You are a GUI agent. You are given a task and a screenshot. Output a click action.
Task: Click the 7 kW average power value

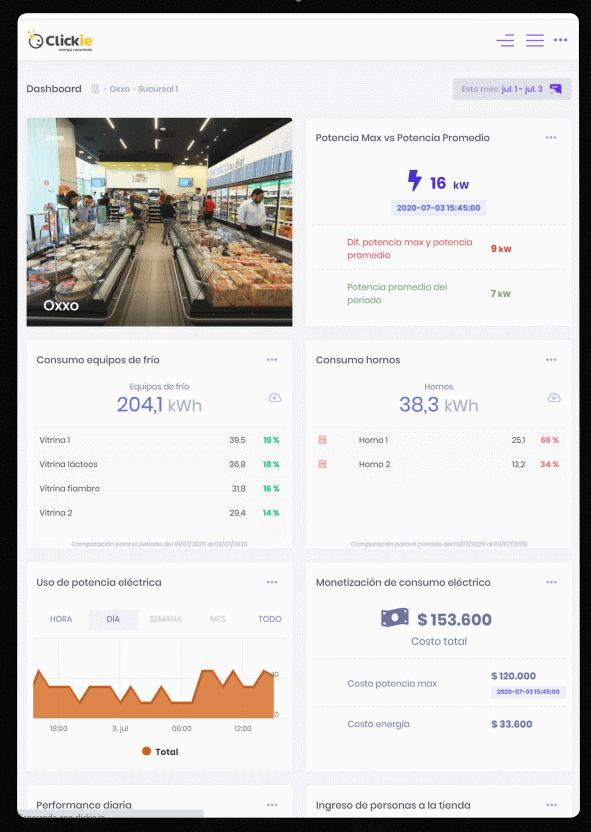coord(500,293)
